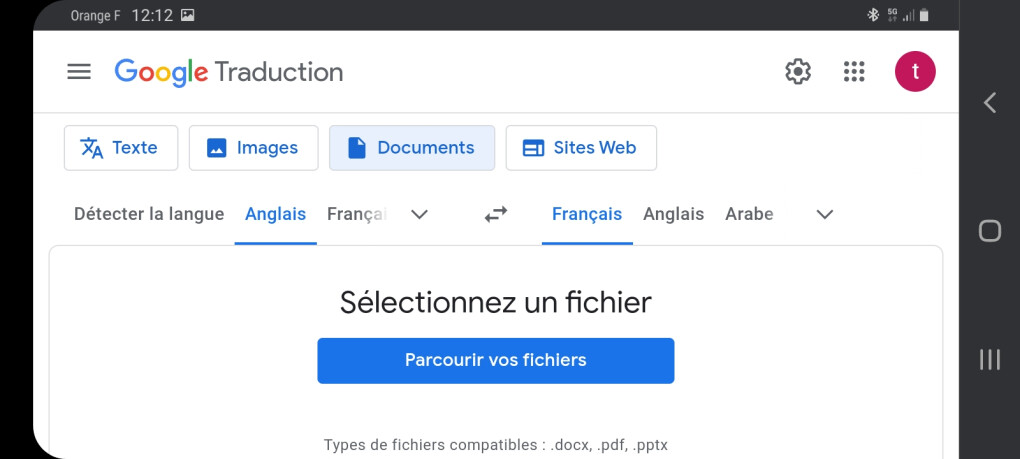Switch to Texte translation mode
The width and height of the screenshot is (1020, 459).
tap(121, 148)
